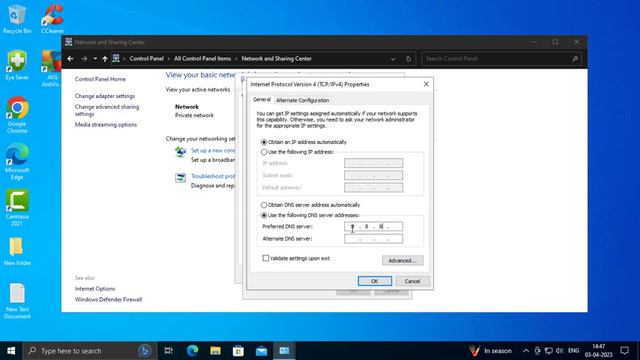Screen dimensions: 640x360
Task: Click Cancel in IPv4 Properties
Action: click(412, 281)
